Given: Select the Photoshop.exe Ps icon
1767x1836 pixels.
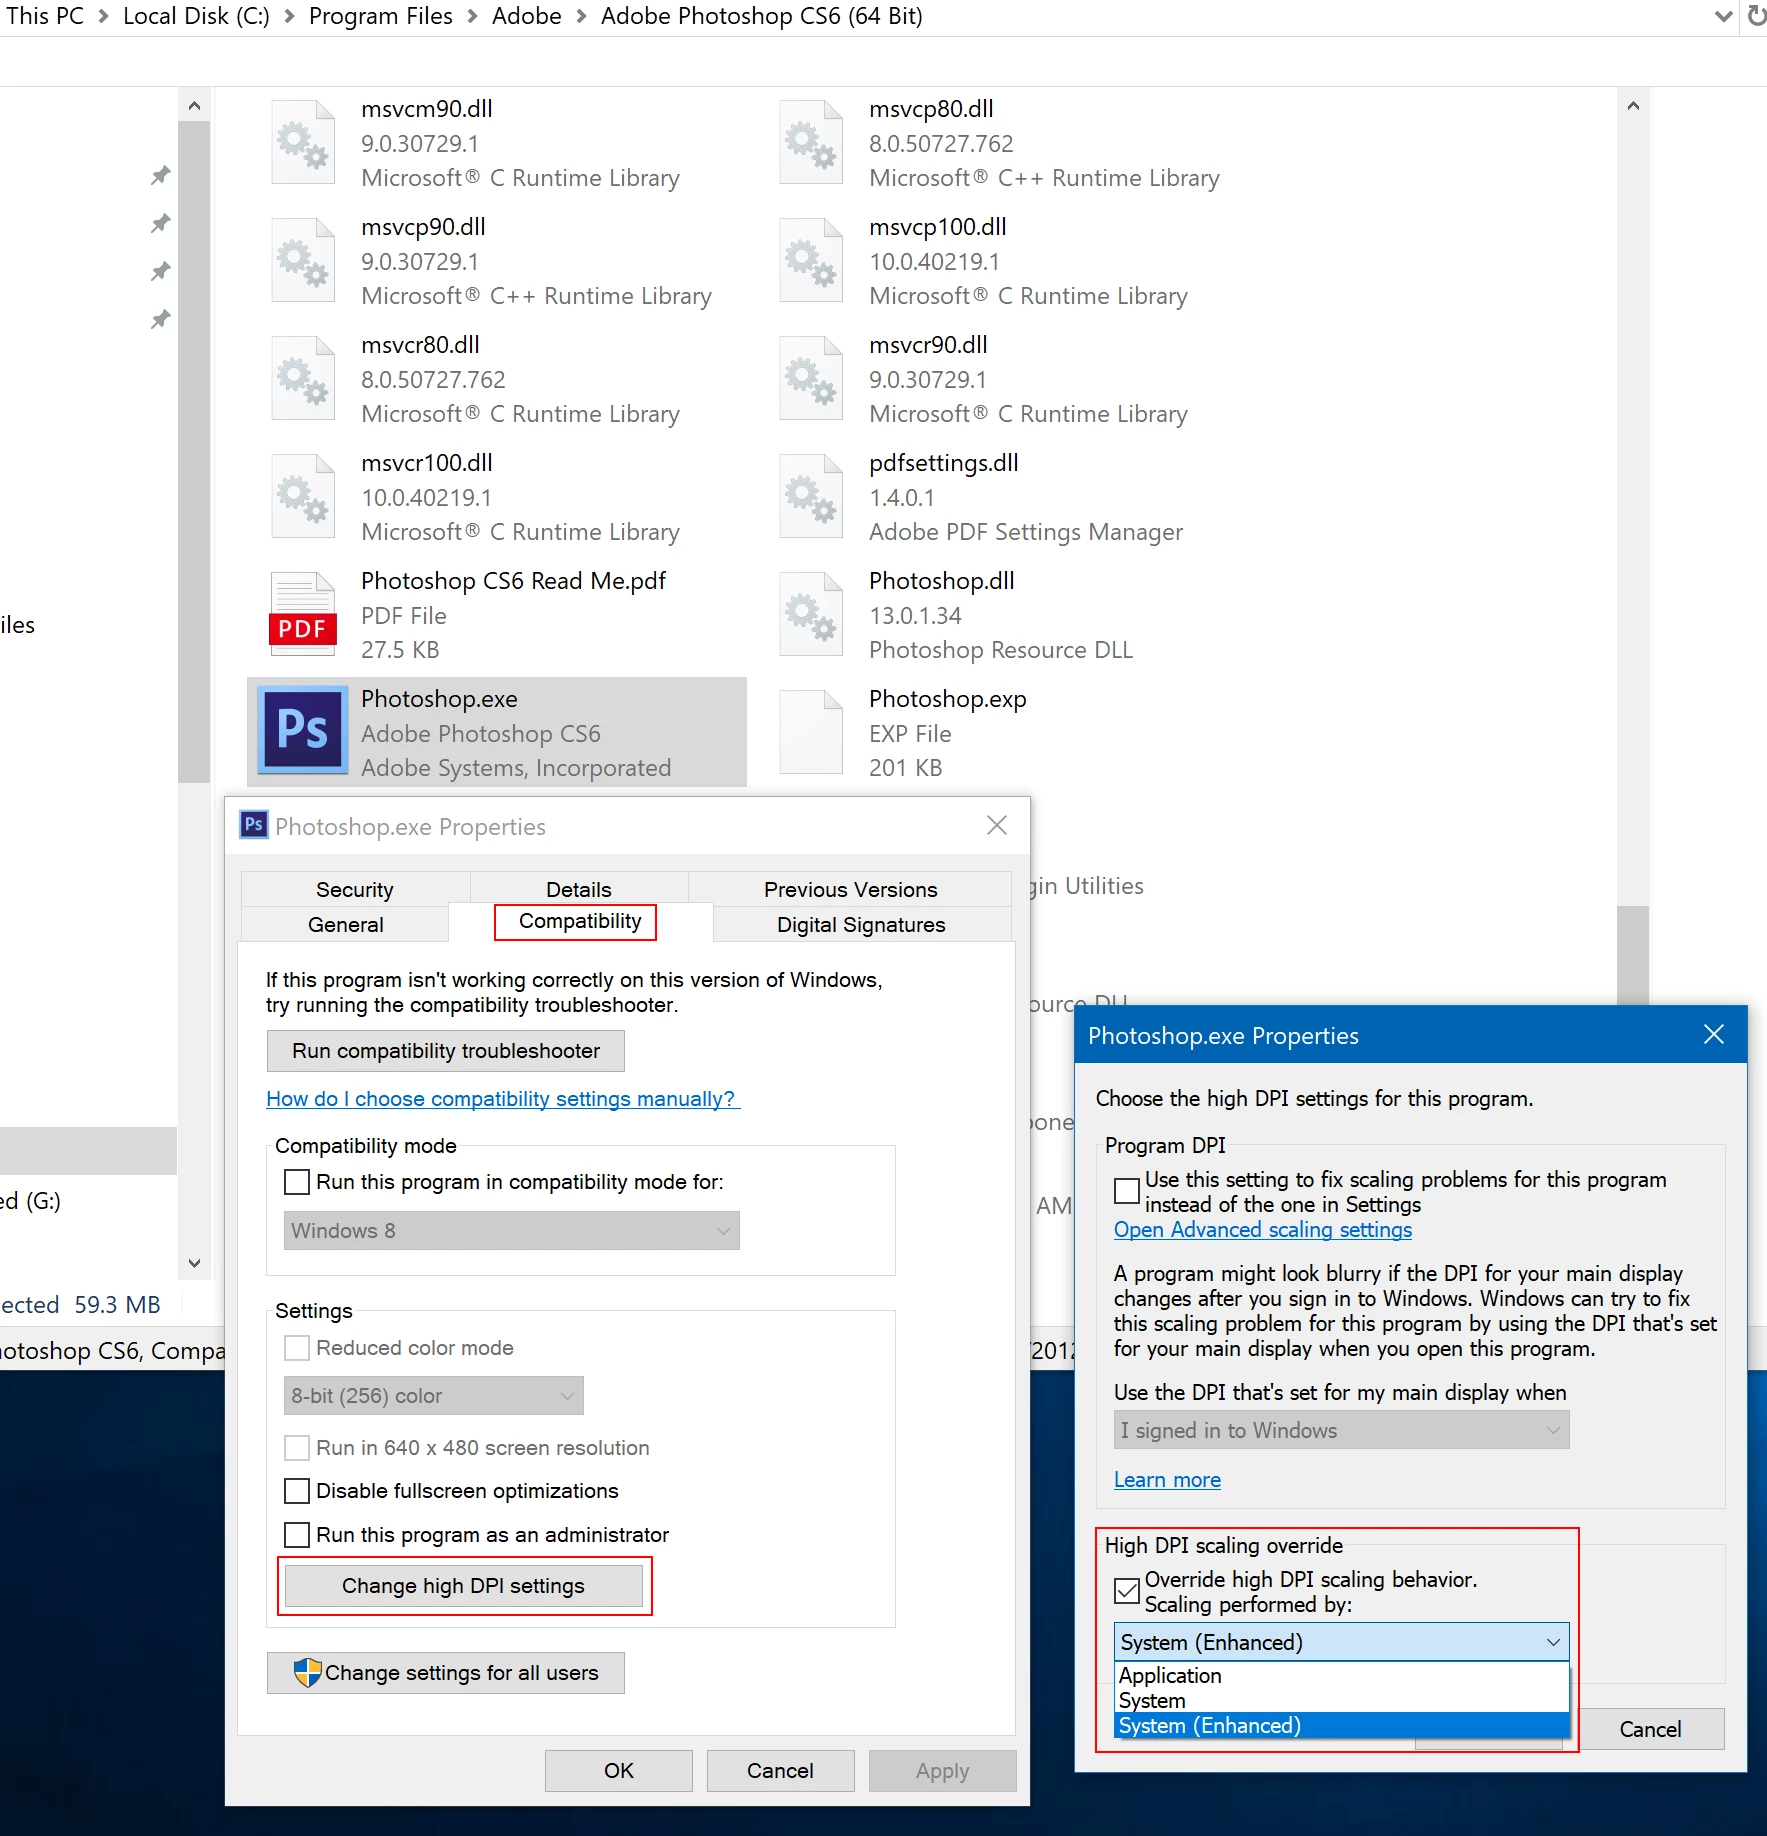Looking at the screenshot, I should 303,730.
